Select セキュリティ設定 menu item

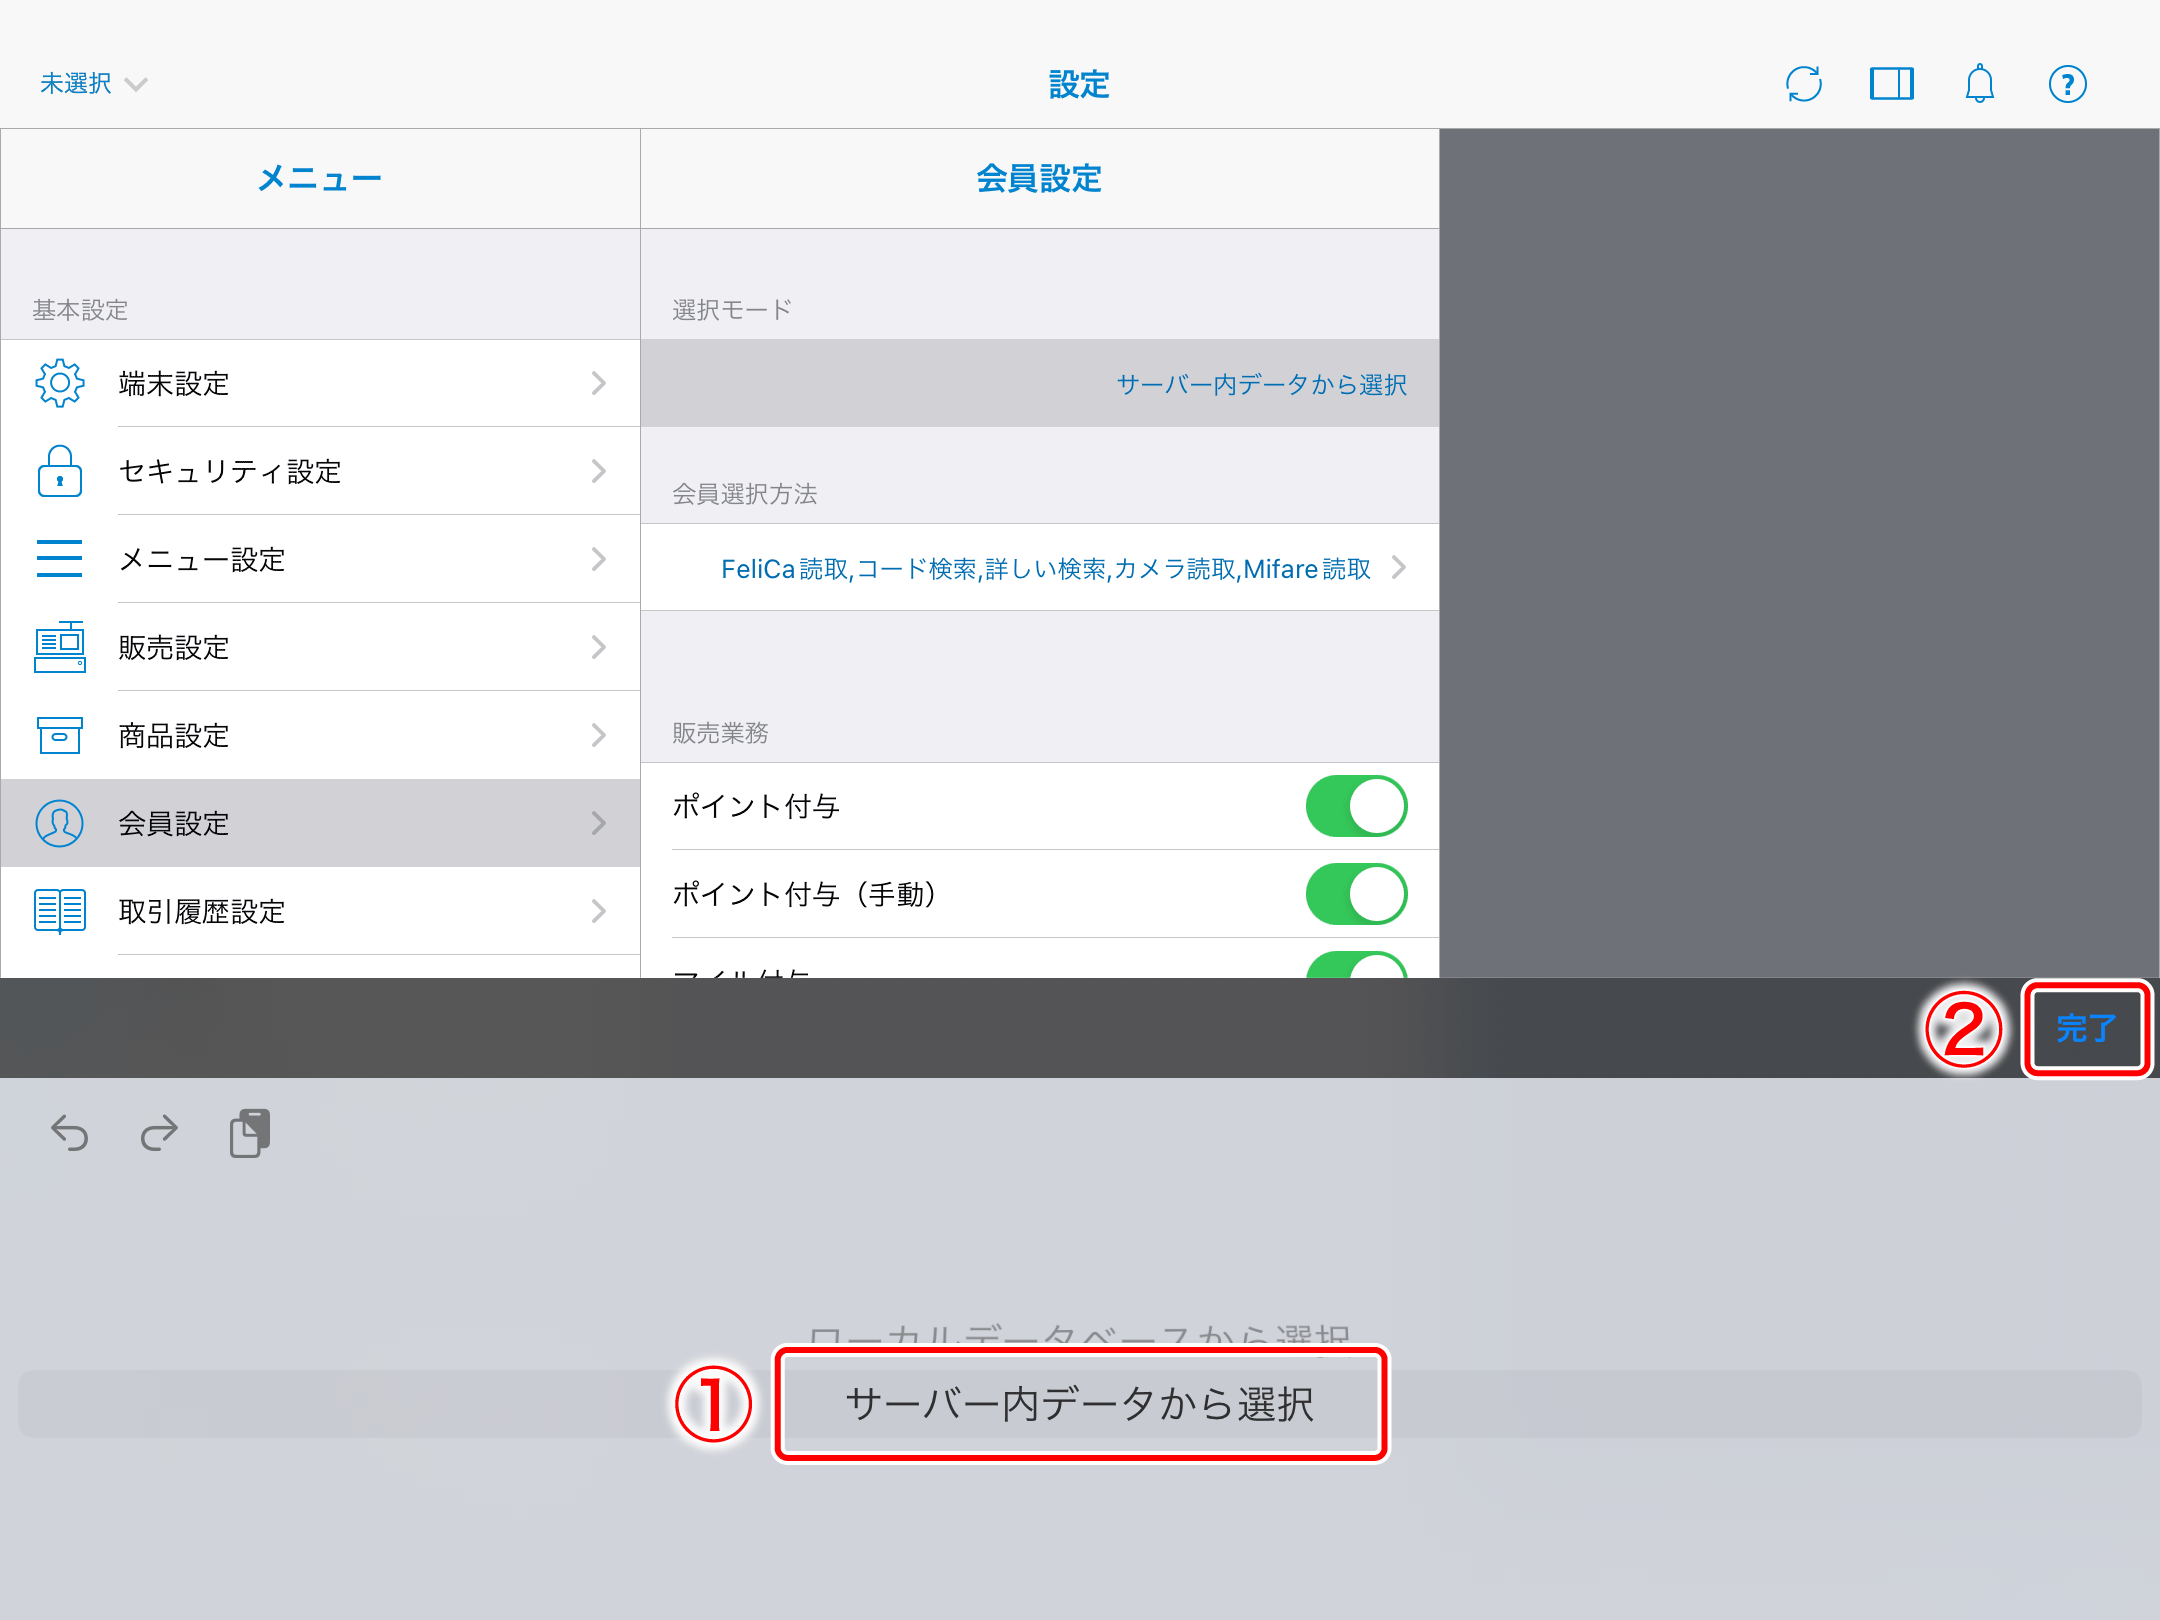pos(320,471)
